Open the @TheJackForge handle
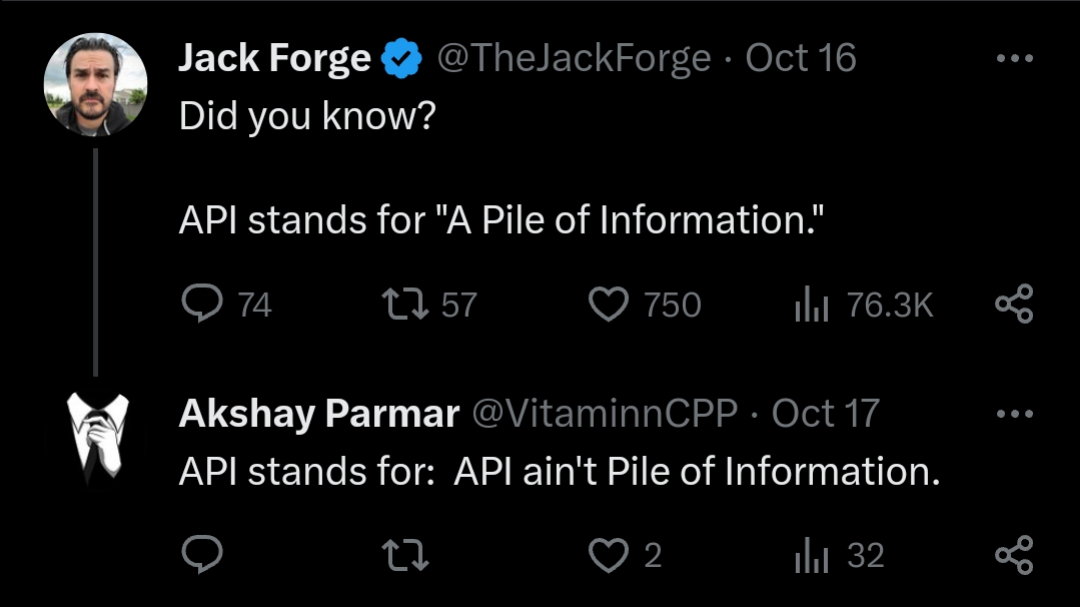 pos(574,59)
